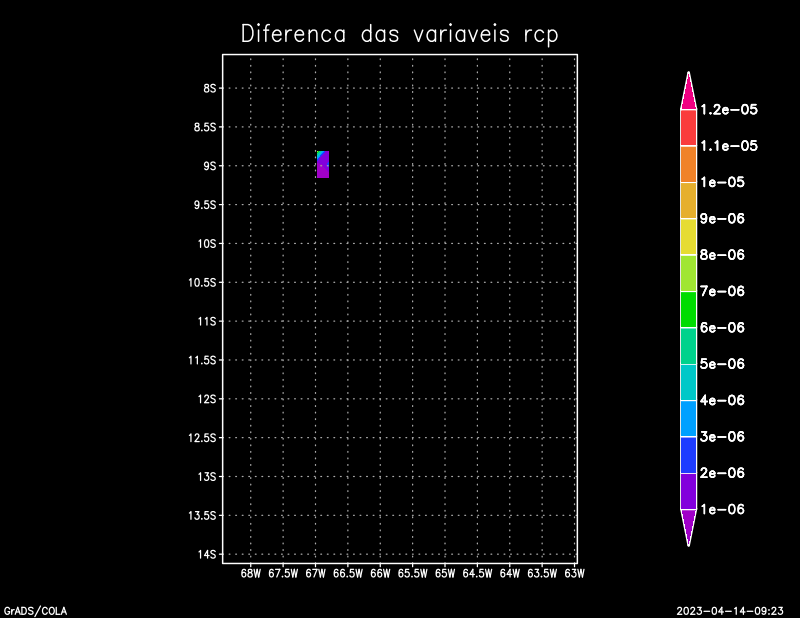
Task: Click the 11S latitude tick label
Action: 207,321
